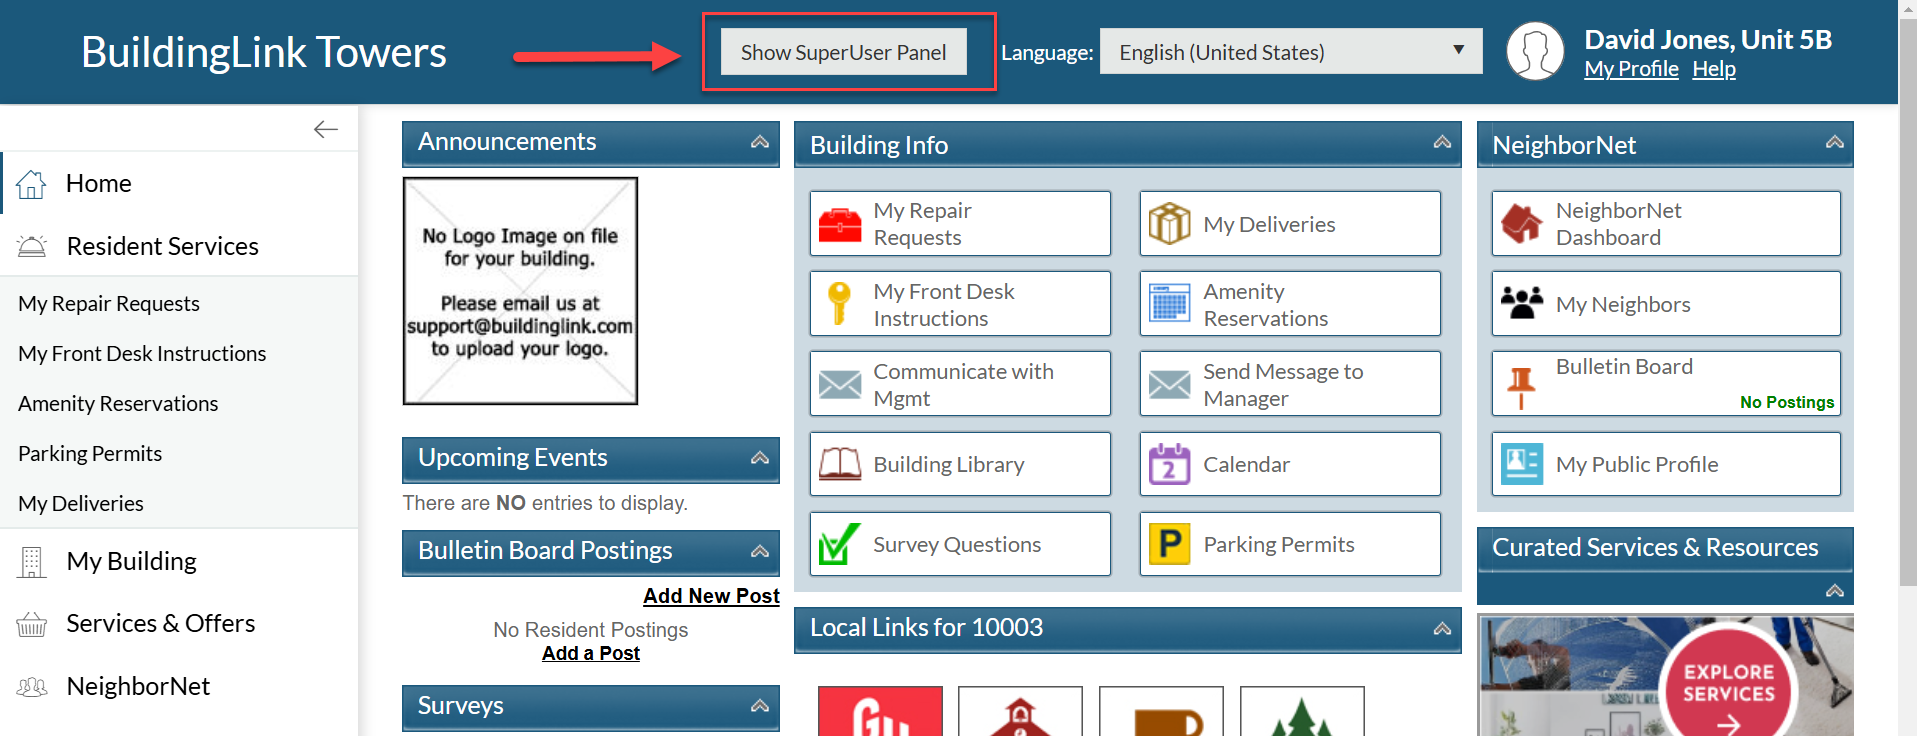1917x736 pixels.
Task: Click the My Neighbors people group icon
Action: tap(1522, 303)
